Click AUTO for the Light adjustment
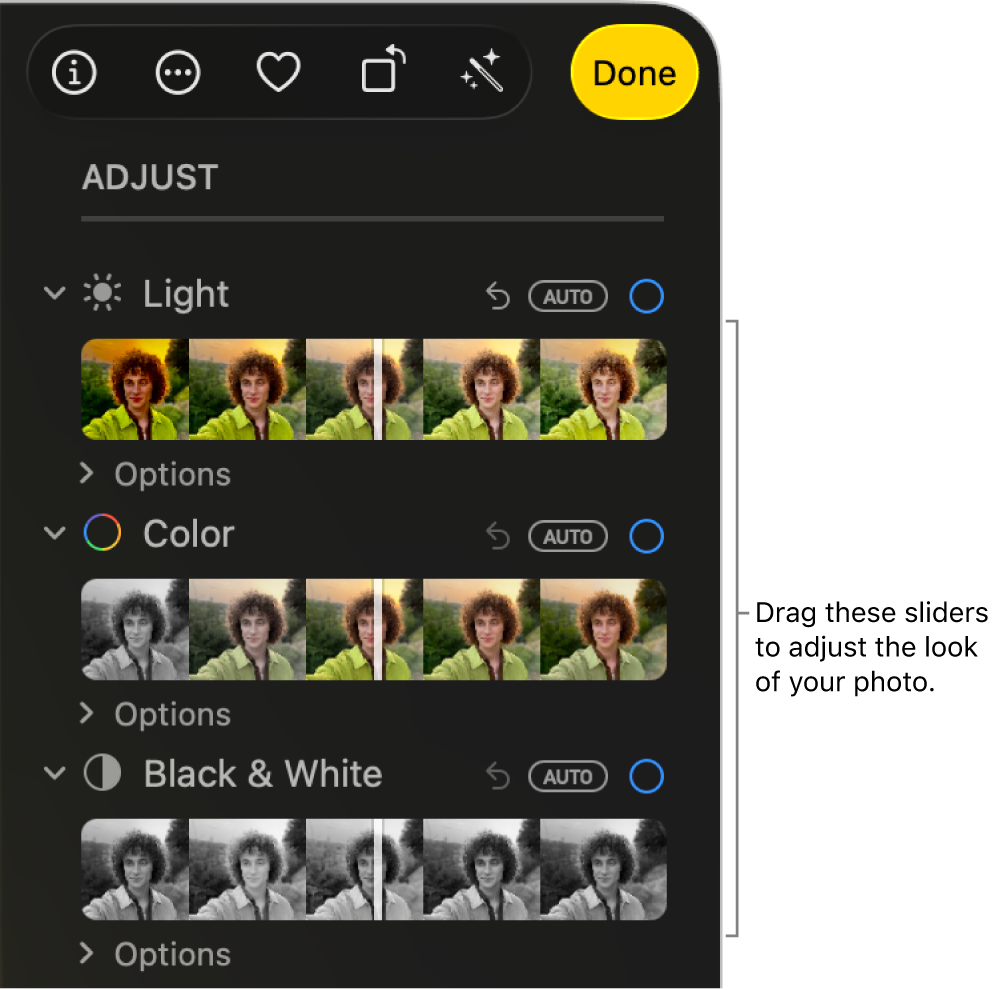Screen dimensions: 998x990 click(x=567, y=296)
